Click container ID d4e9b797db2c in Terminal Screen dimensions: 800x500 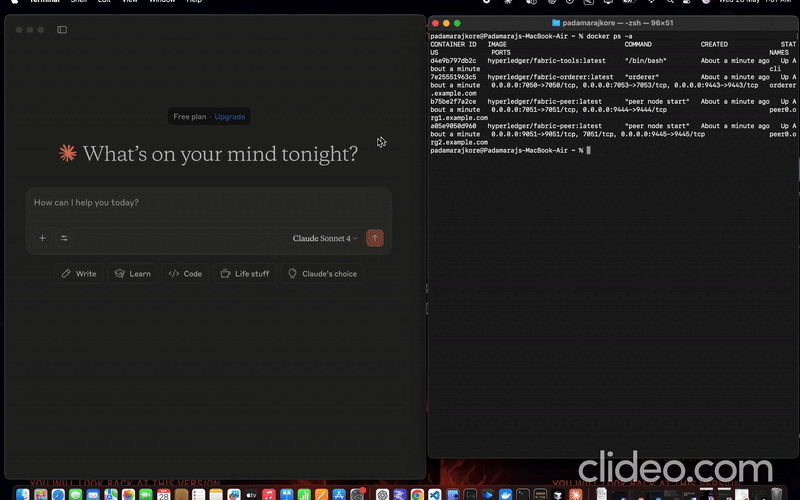(453, 61)
